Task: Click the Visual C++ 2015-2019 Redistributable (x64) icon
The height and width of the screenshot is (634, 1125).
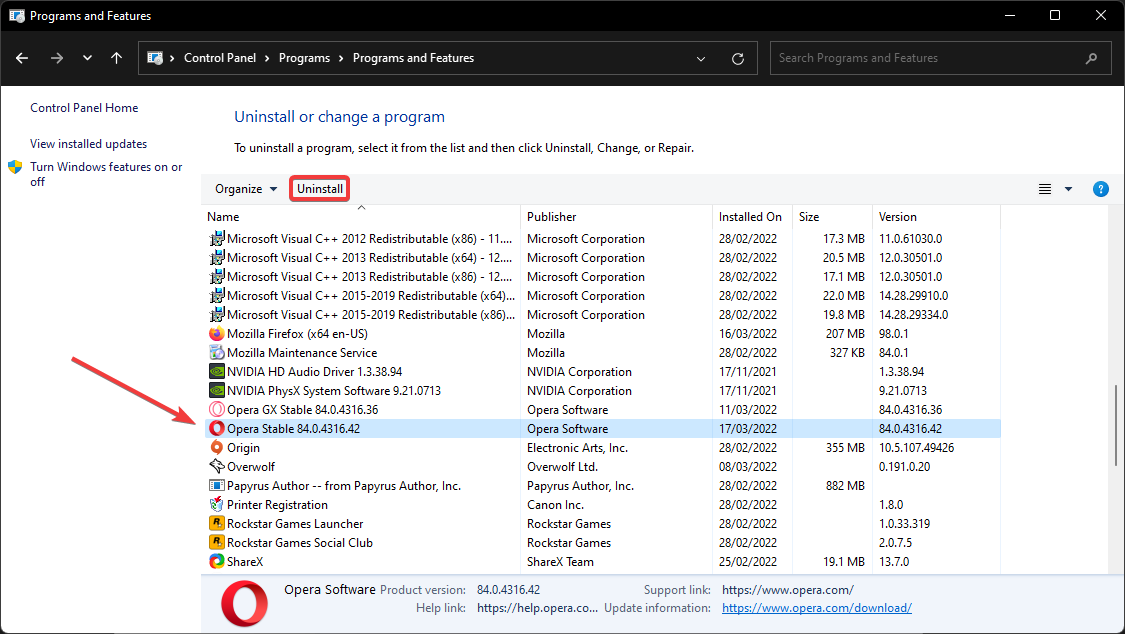Action: pyautogui.click(x=217, y=295)
